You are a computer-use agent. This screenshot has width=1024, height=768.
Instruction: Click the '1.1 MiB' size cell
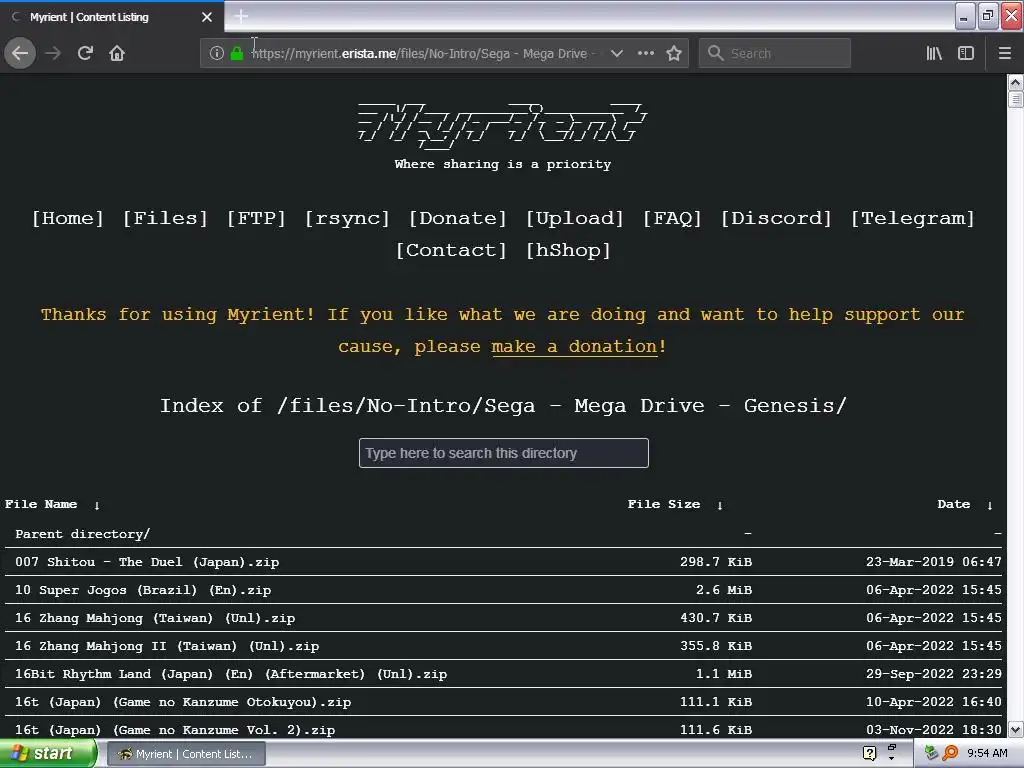point(724,675)
